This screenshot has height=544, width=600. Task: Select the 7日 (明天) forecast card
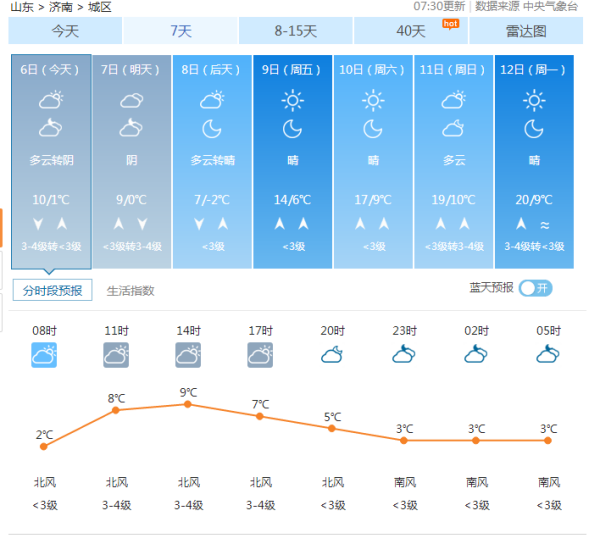pyautogui.click(x=132, y=162)
